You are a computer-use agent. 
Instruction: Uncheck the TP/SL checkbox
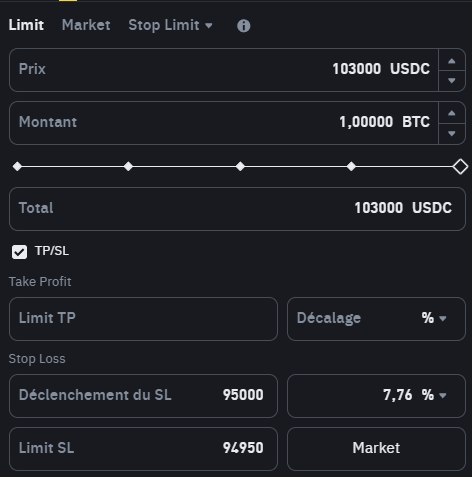coord(19,252)
